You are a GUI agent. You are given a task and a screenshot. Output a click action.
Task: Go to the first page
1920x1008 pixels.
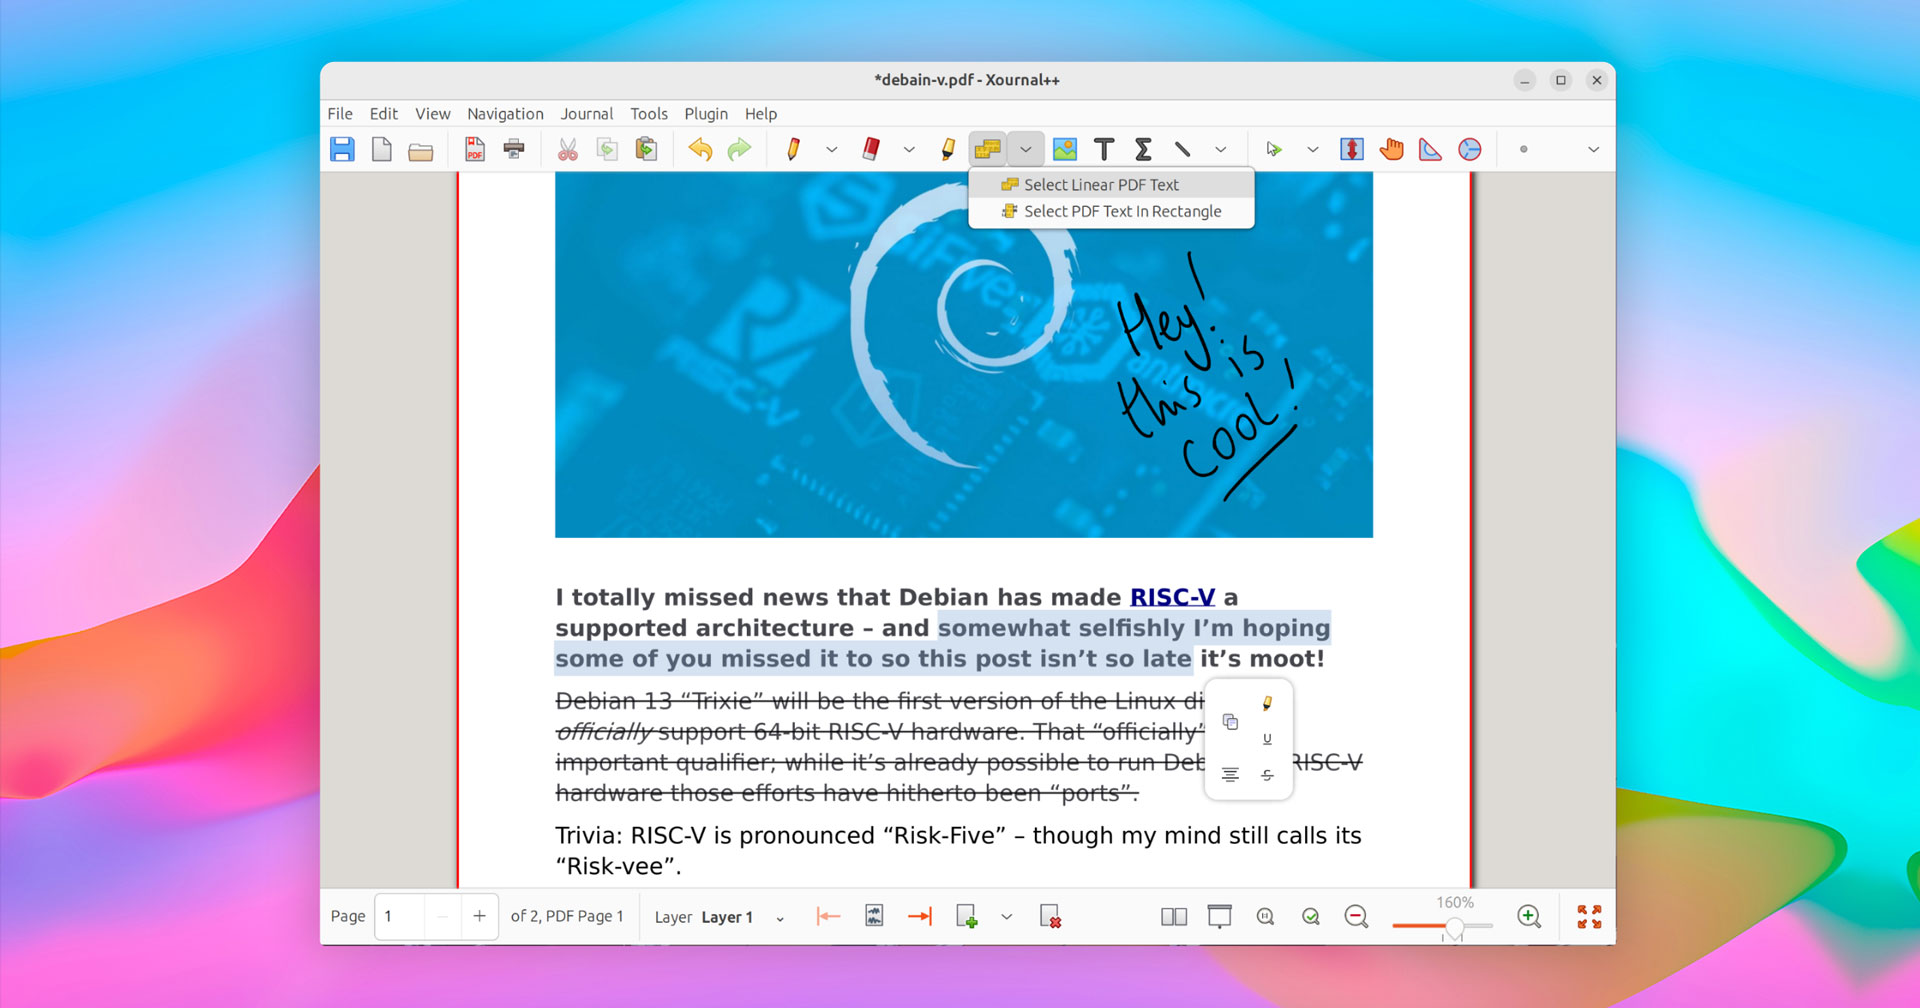pyautogui.click(x=828, y=917)
